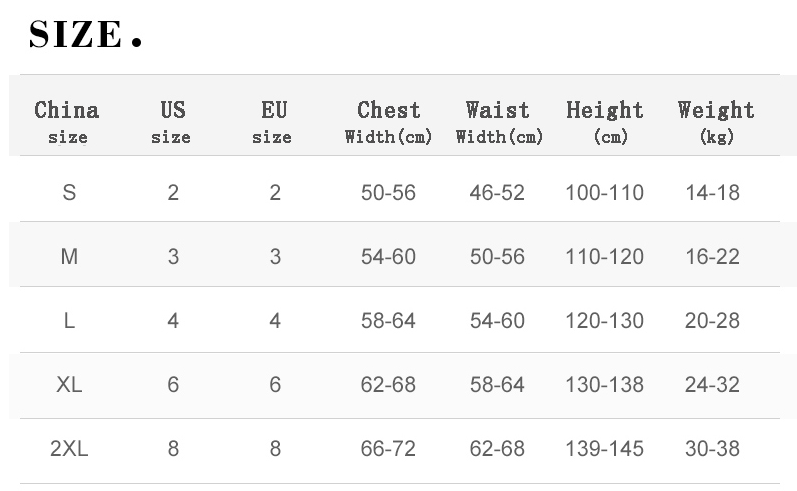The image size is (797, 491).
Task: Click the Height (cm) column header
Action: tap(604, 121)
